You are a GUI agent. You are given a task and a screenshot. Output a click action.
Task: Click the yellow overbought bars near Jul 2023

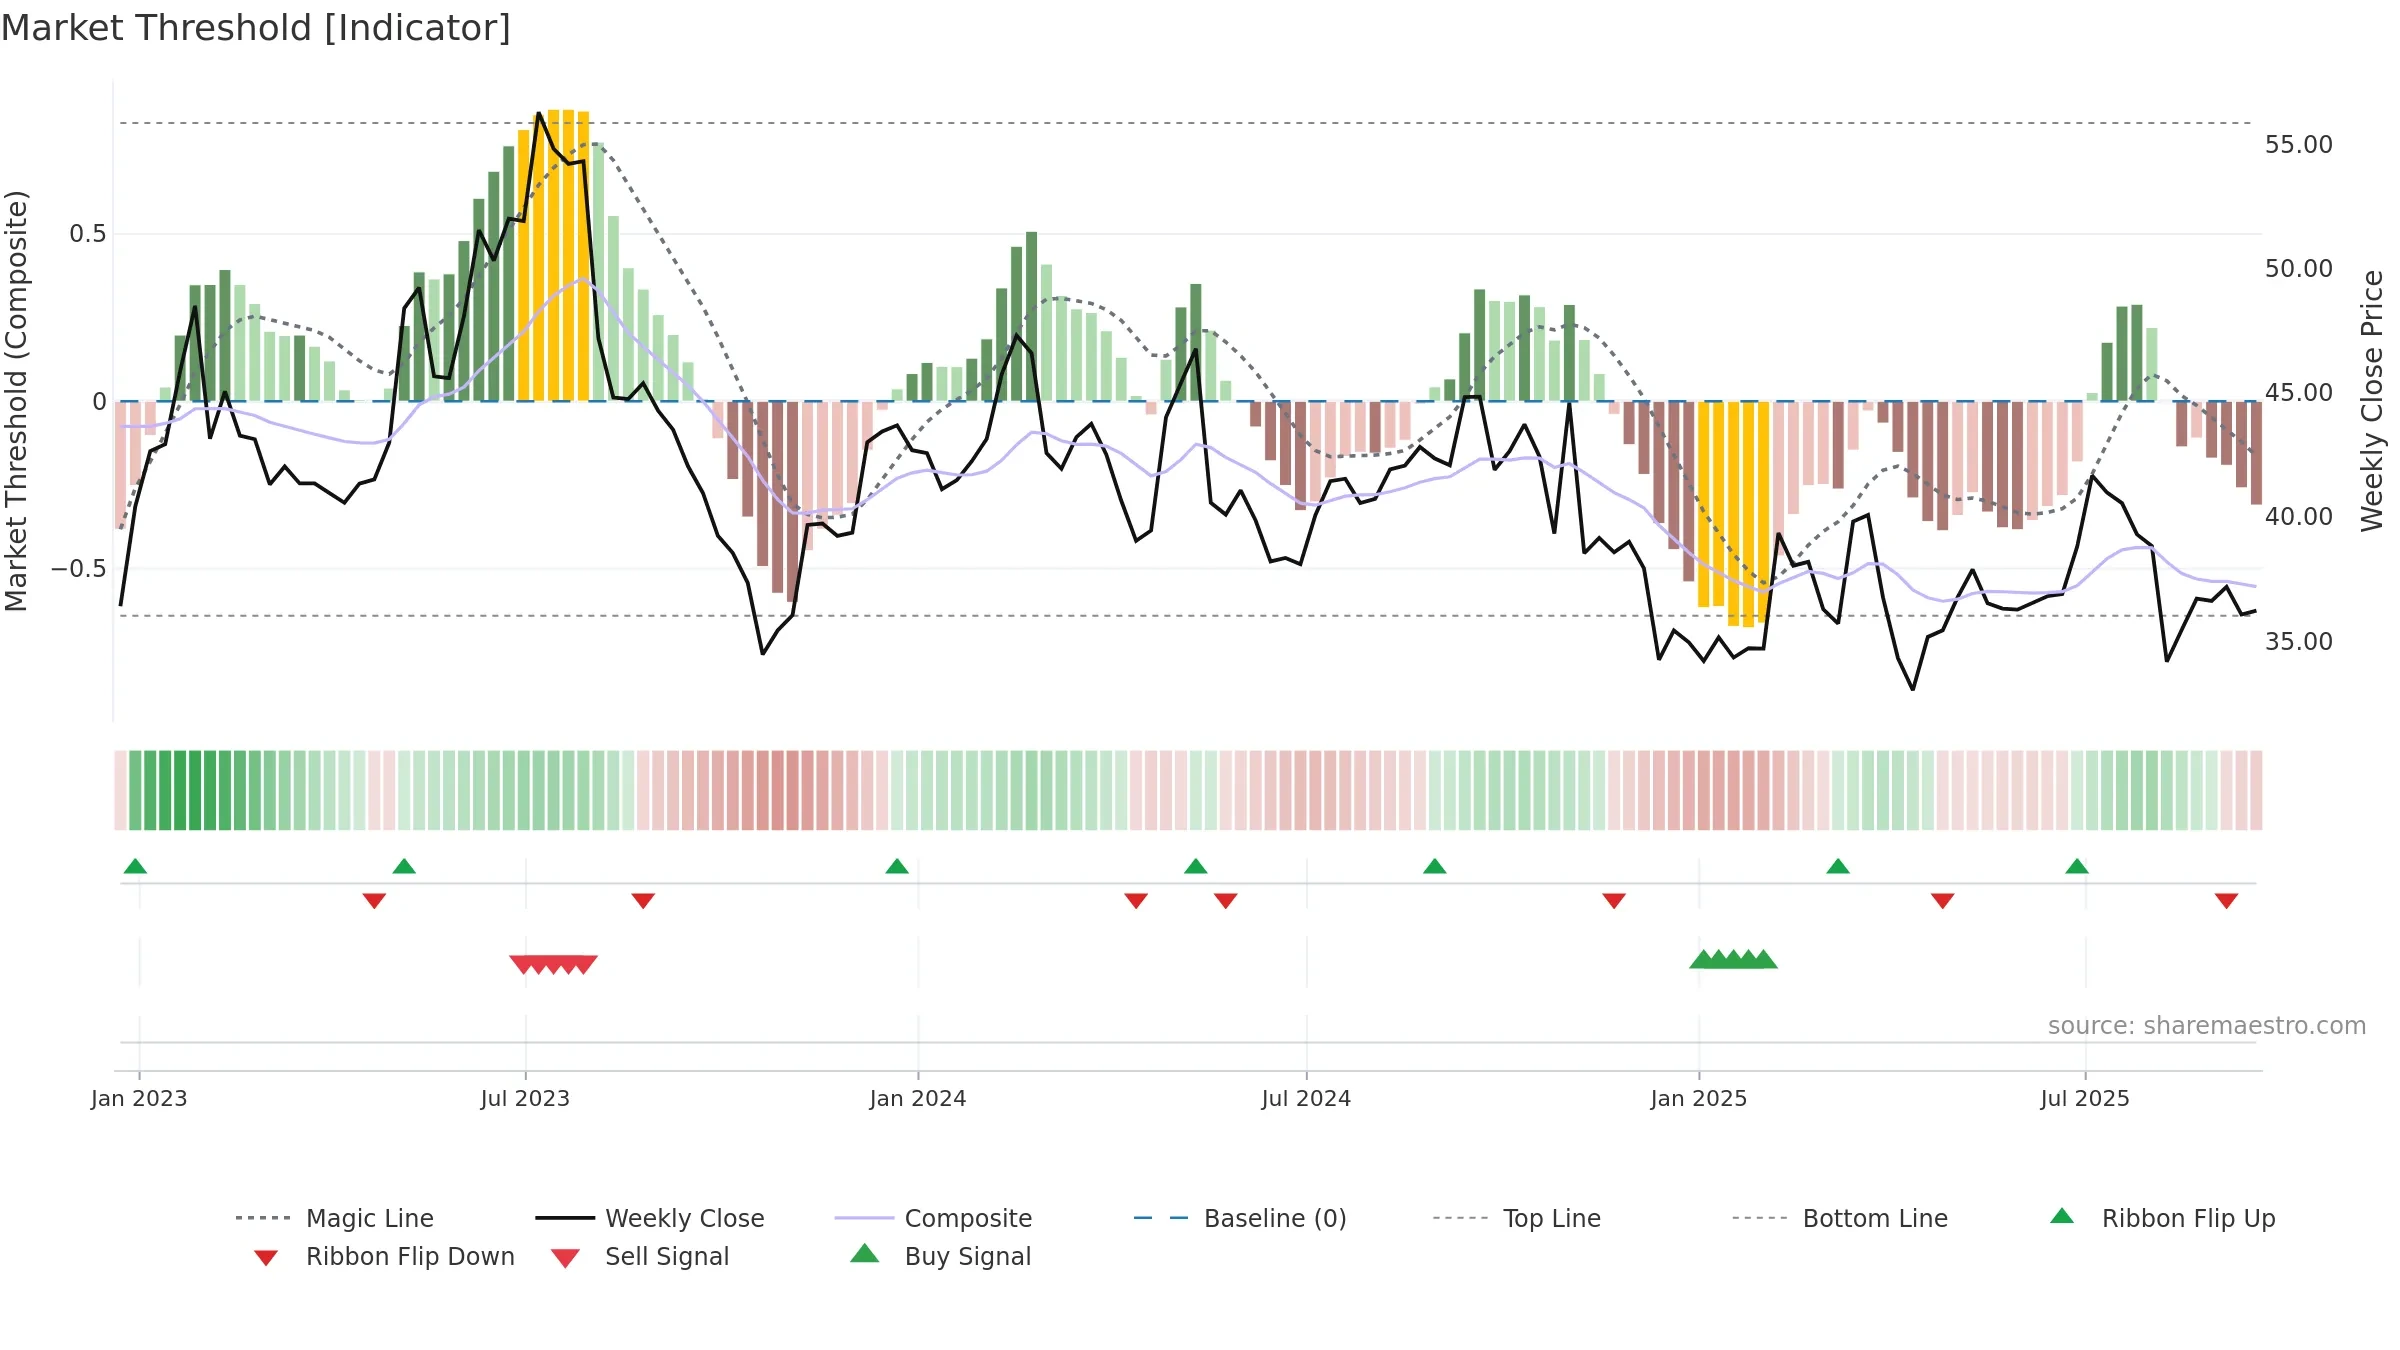(x=554, y=256)
